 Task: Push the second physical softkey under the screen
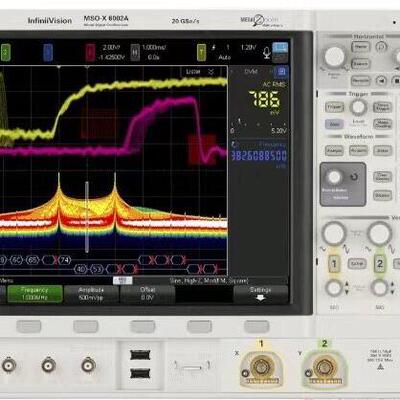86,327
